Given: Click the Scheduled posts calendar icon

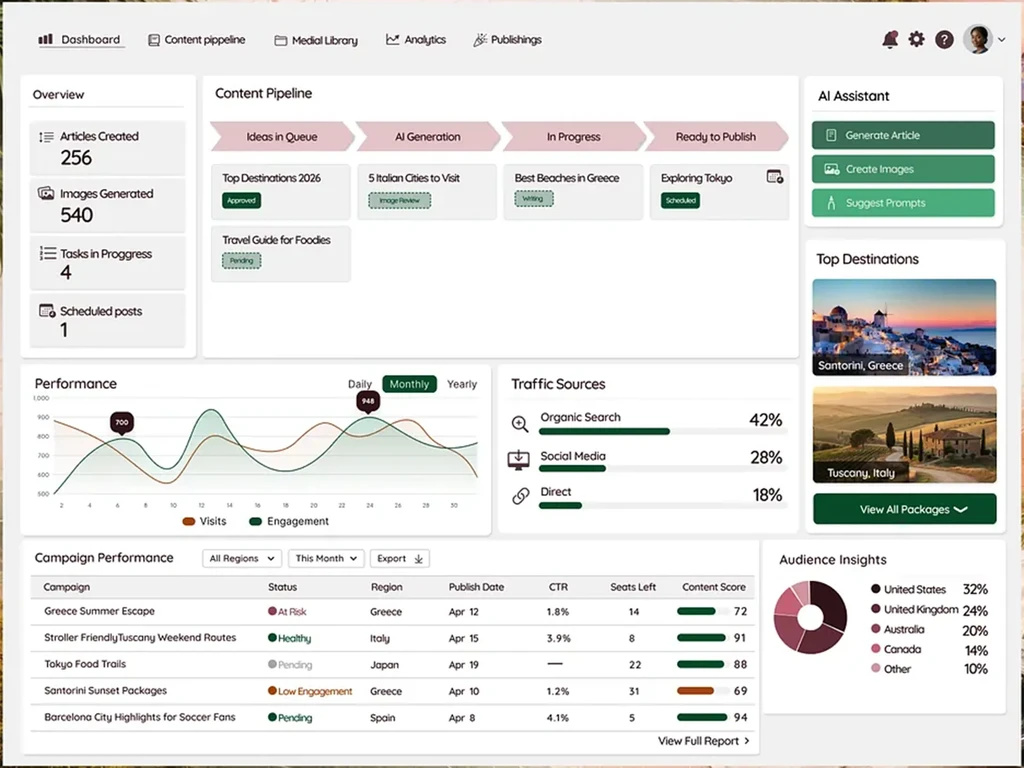Looking at the screenshot, I should (x=47, y=311).
